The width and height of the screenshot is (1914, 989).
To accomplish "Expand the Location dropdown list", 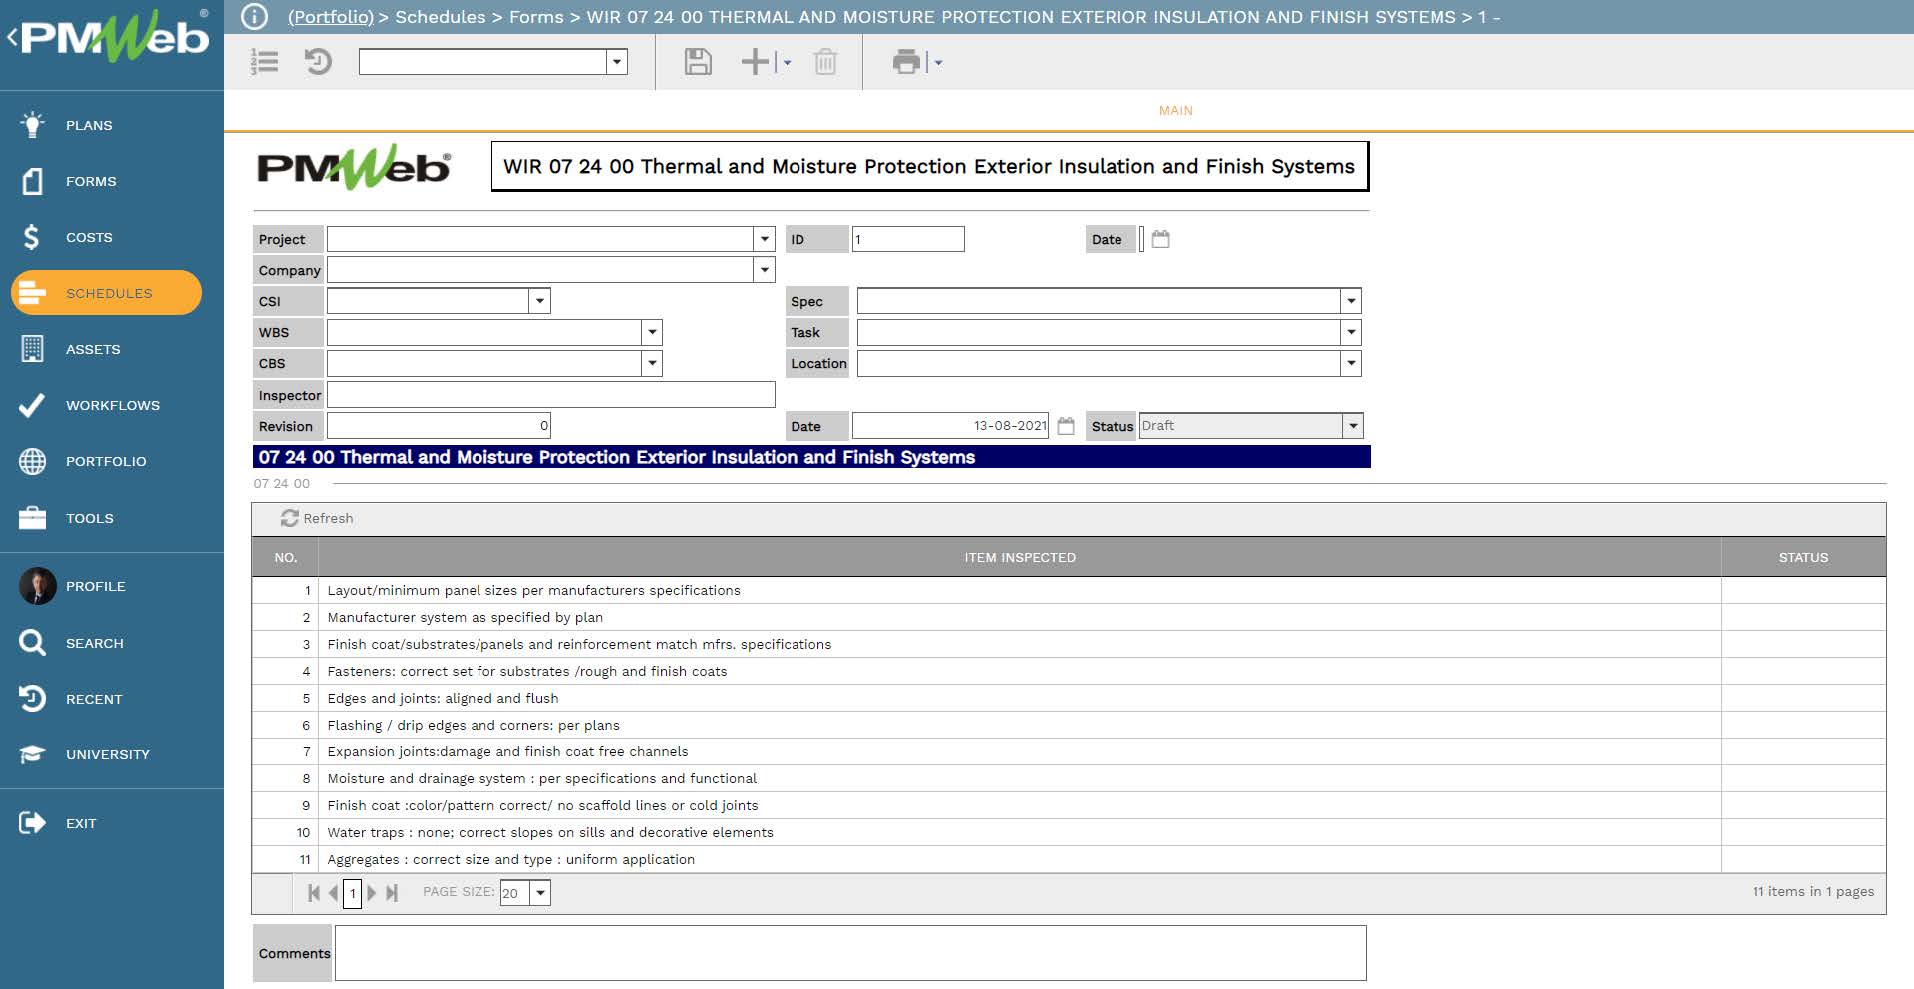I will (x=1351, y=364).
